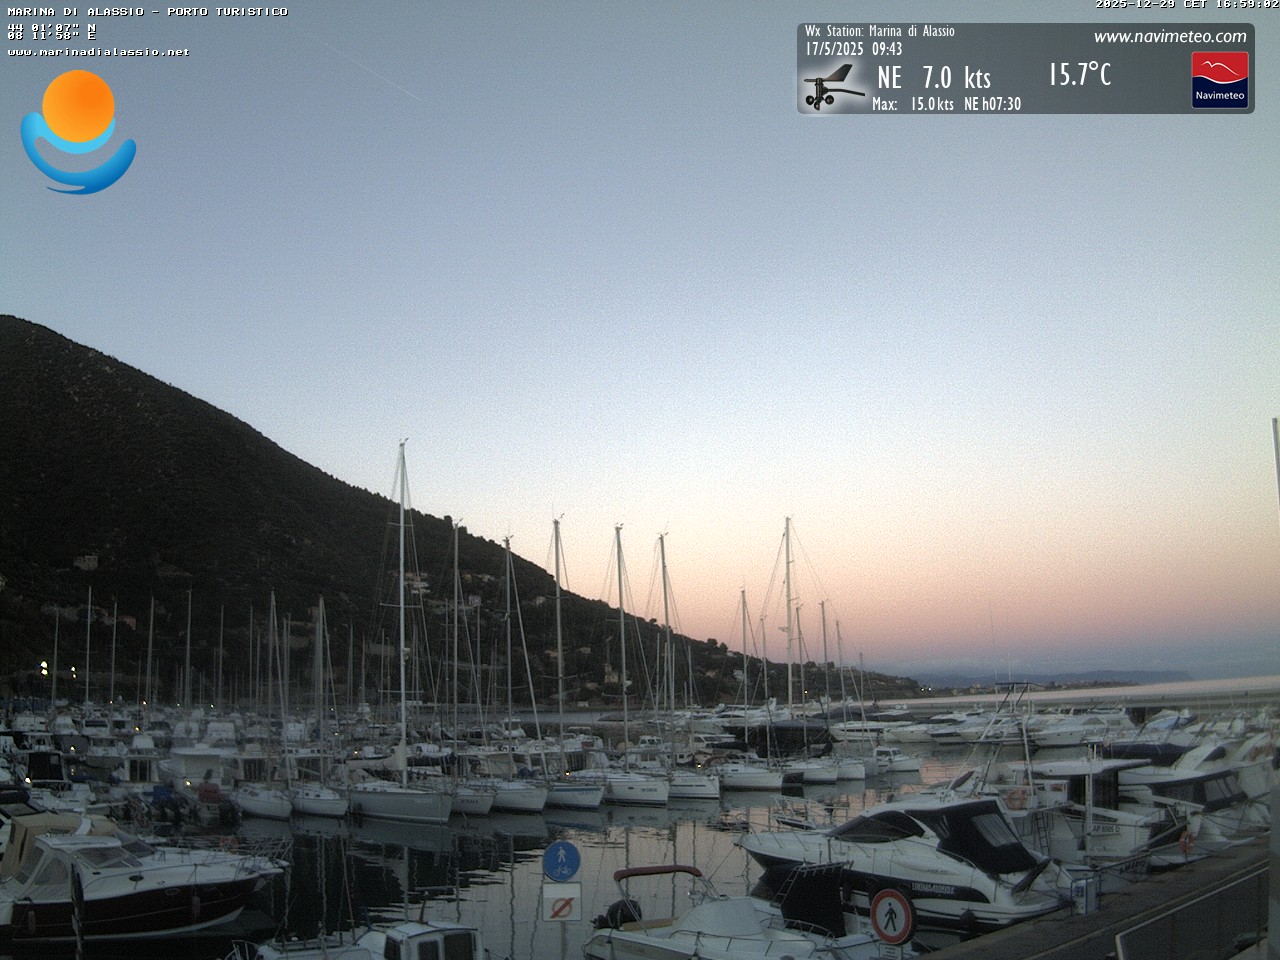Click the Marina di Alassio Porto Turistico title
Screen dimensions: 1280x960
point(147,11)
